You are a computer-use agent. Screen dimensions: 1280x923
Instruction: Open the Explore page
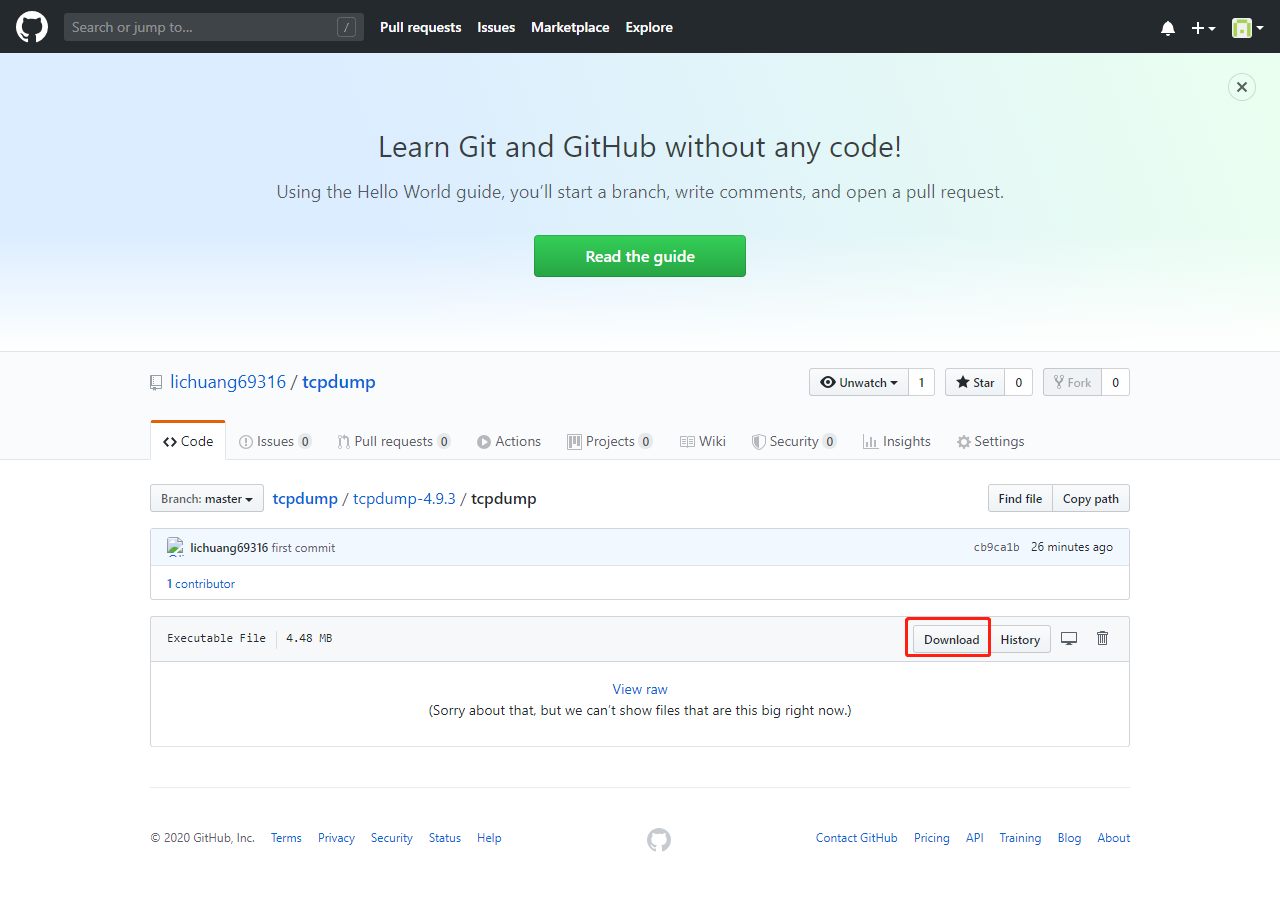tap(649, 27)
